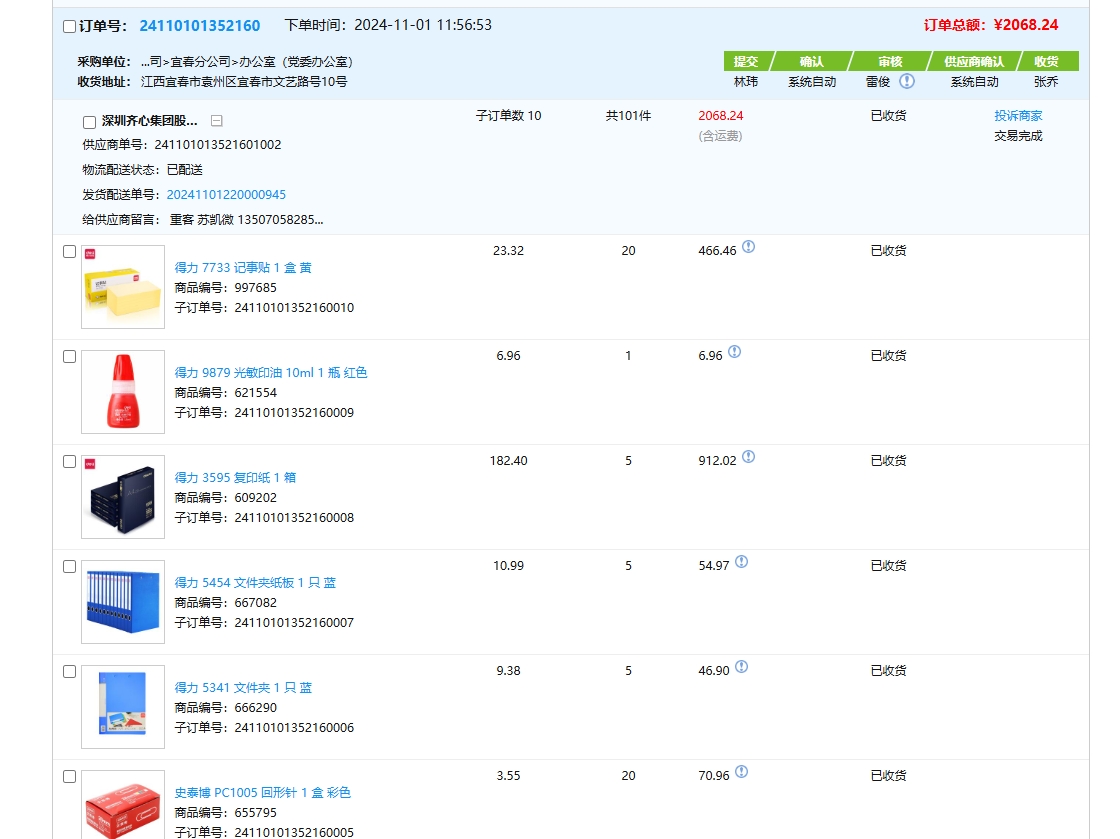
Task: Click info icon beside 46.90 amount
Action: point(741,667)
